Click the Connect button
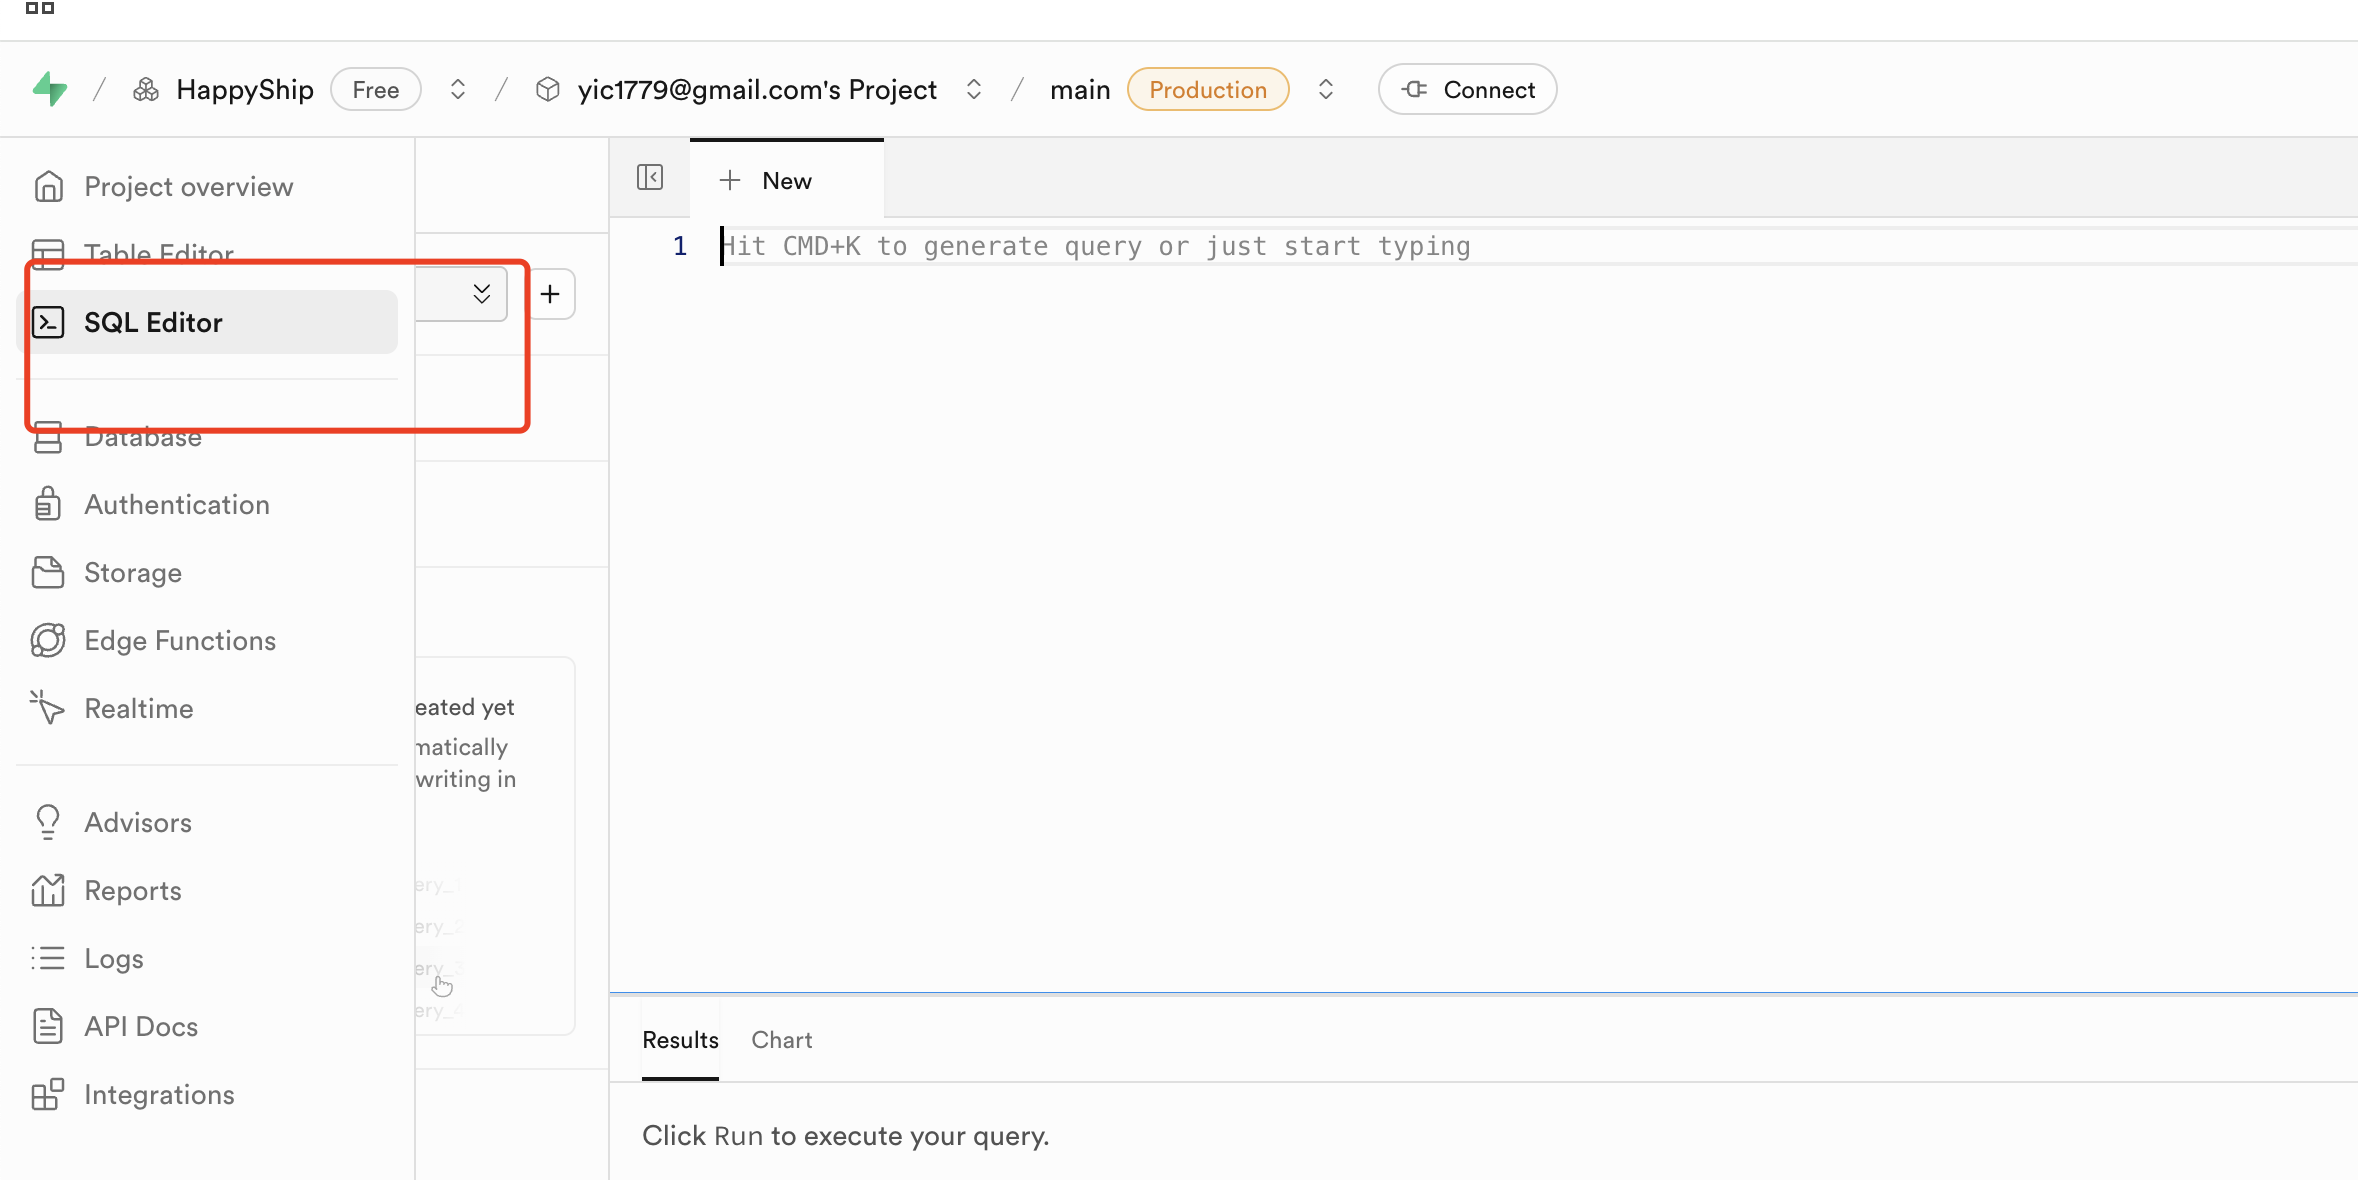 click(x=1467, y=90)
